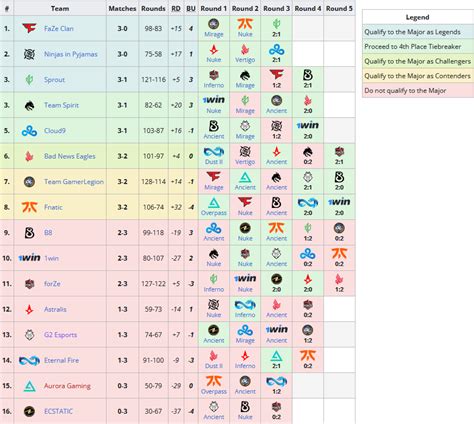Click the Aurora Gaming triangle logo in row 15
Screen dimensions: 474x424
click(x=30, y=386)
